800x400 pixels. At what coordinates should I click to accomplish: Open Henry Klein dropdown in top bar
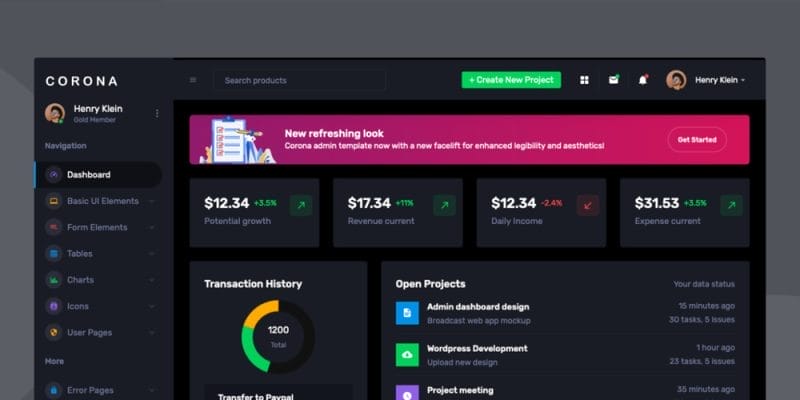click(x=706, y=80)
